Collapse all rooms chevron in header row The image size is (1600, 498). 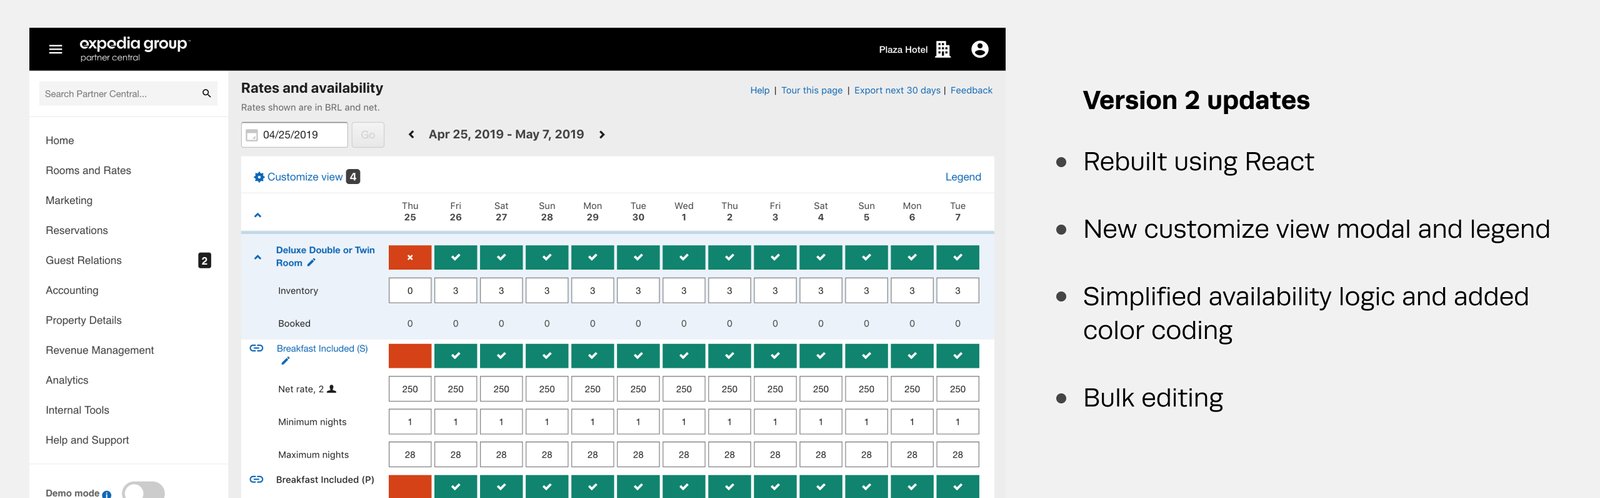click(257, 215)
